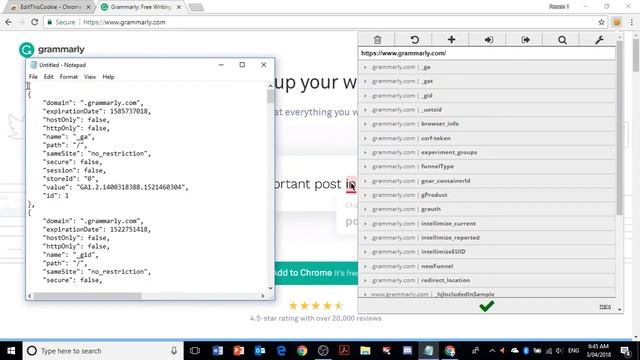The width and height of the screenshot is (640, 360).
Task: Expand the browser_info cookie row
Action: pos(487,124)
